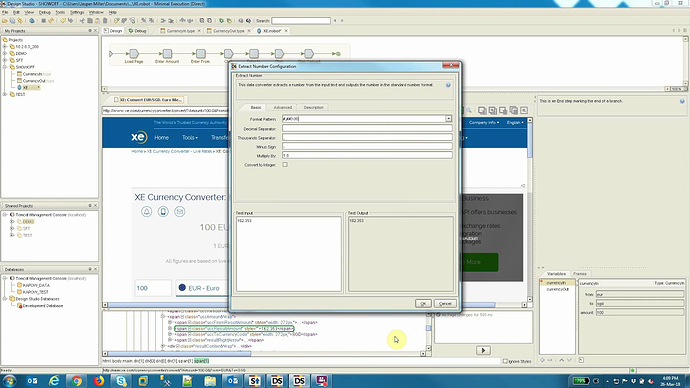Screen dimensions: 690x388
Task: Click the Tools link in XE navigation
Action: [190, 138]
